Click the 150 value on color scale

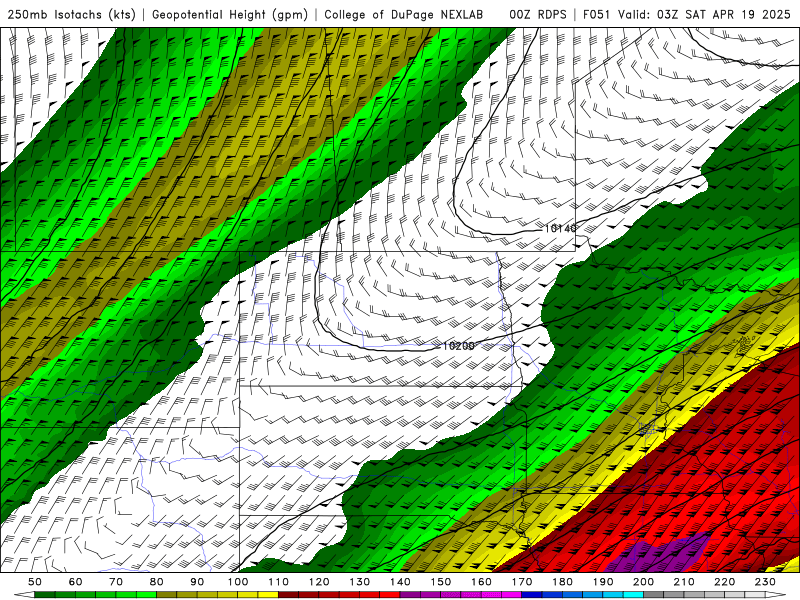pyautogui.click(x=441, y=582)
